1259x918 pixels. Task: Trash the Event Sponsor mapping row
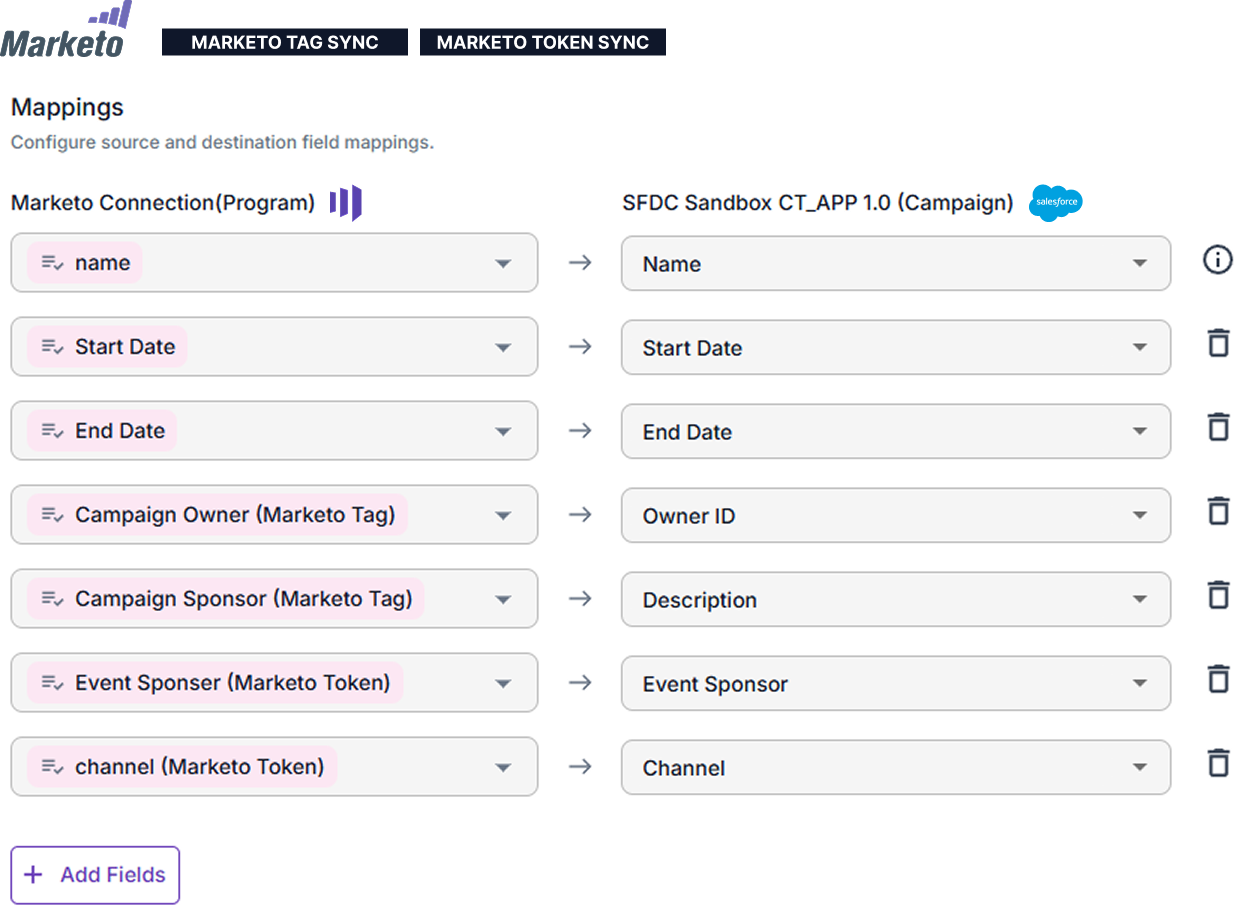click(1218, 679)
